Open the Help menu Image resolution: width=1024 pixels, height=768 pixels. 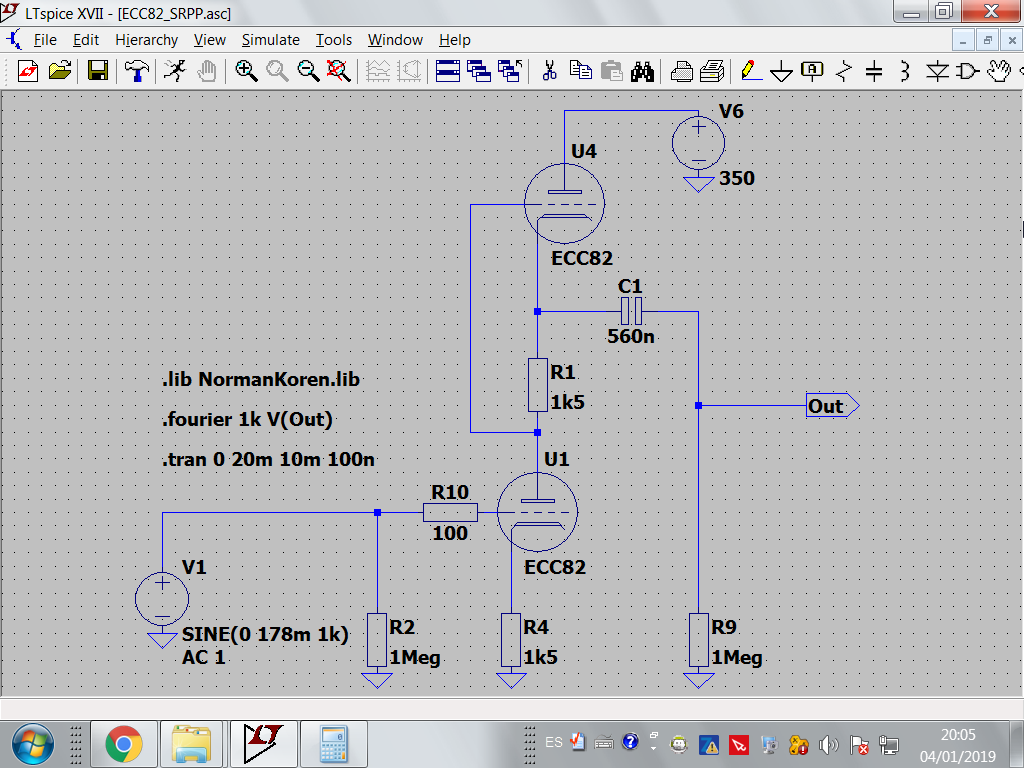(x=455, y=40)
